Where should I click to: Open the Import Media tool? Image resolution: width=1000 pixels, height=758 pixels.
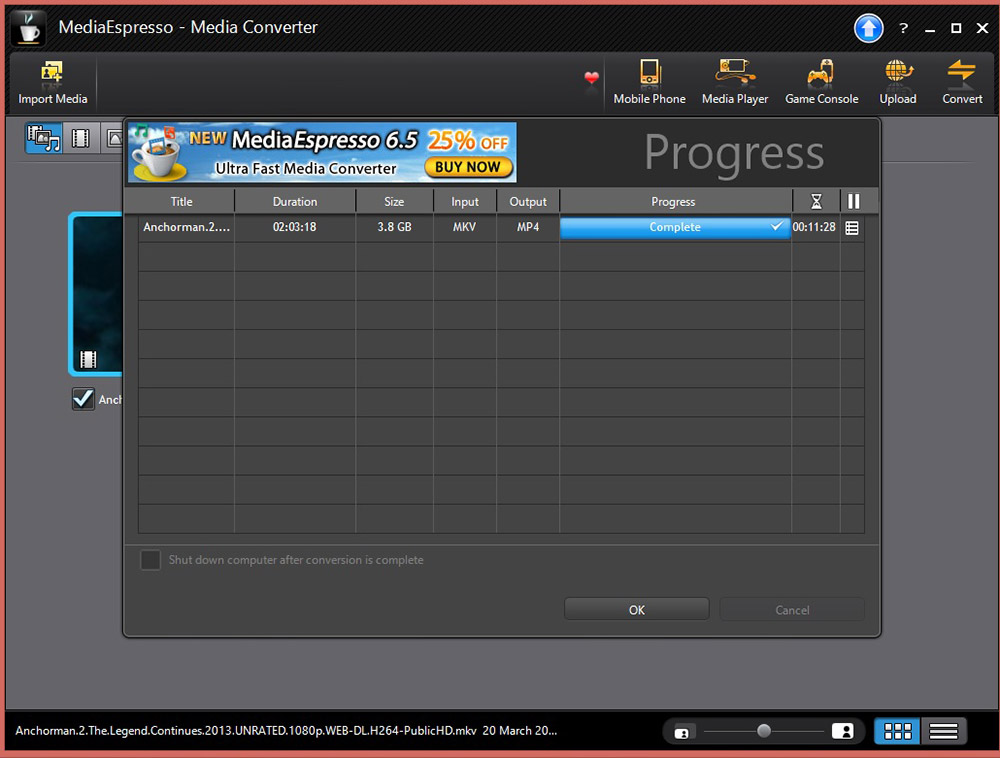point(52,84)
